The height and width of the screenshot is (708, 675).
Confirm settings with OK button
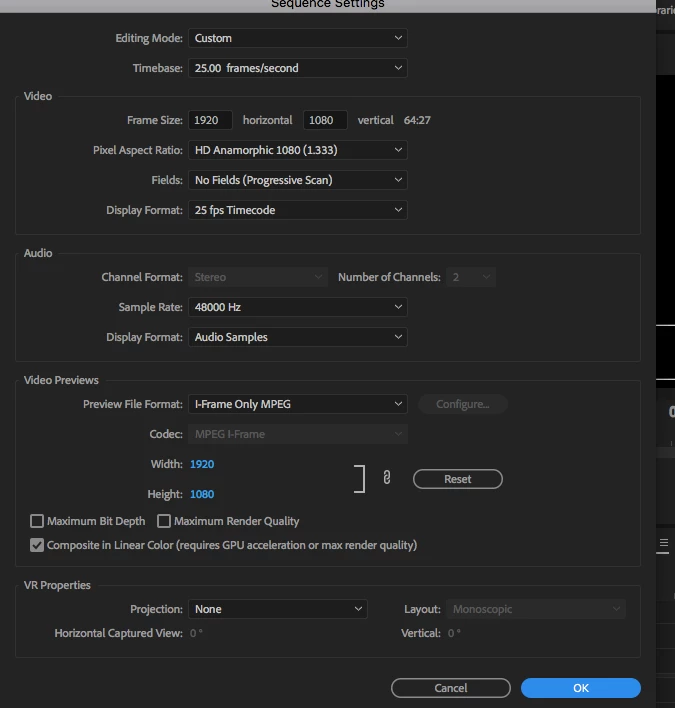tap(581, 688)
